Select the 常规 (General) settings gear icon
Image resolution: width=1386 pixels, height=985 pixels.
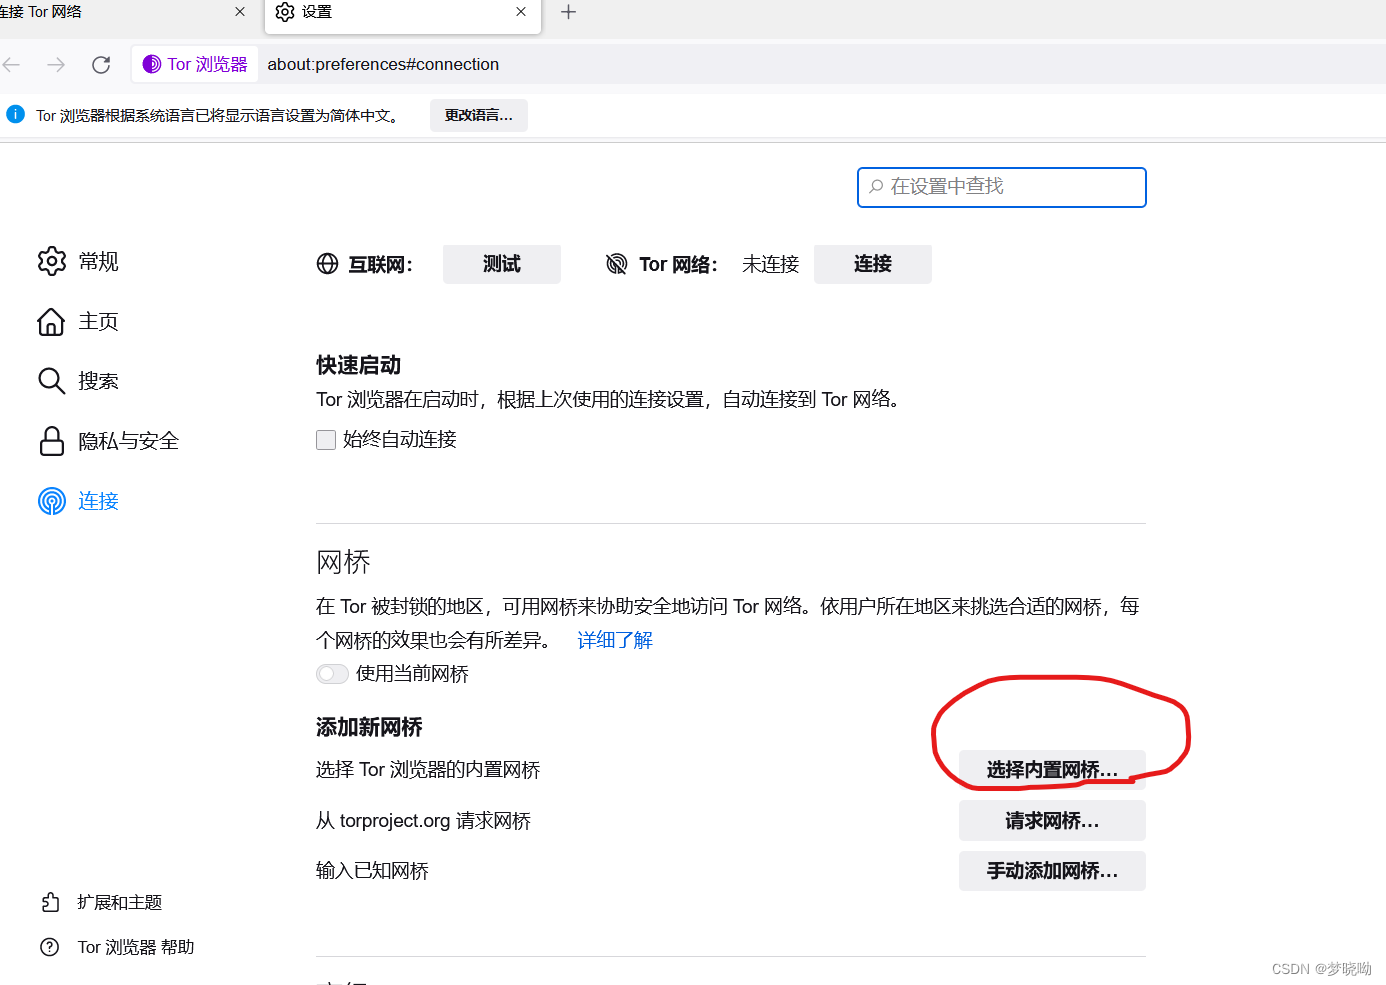tap(51, 261)
